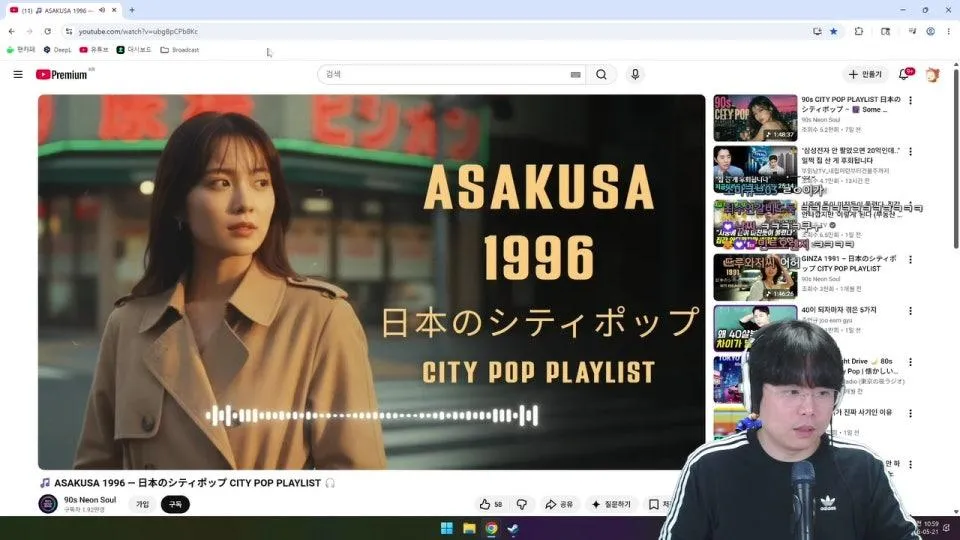960x540 pixels.
Task: Open GINZA 1991 video thumbnail
Action: tap(756, 277)
